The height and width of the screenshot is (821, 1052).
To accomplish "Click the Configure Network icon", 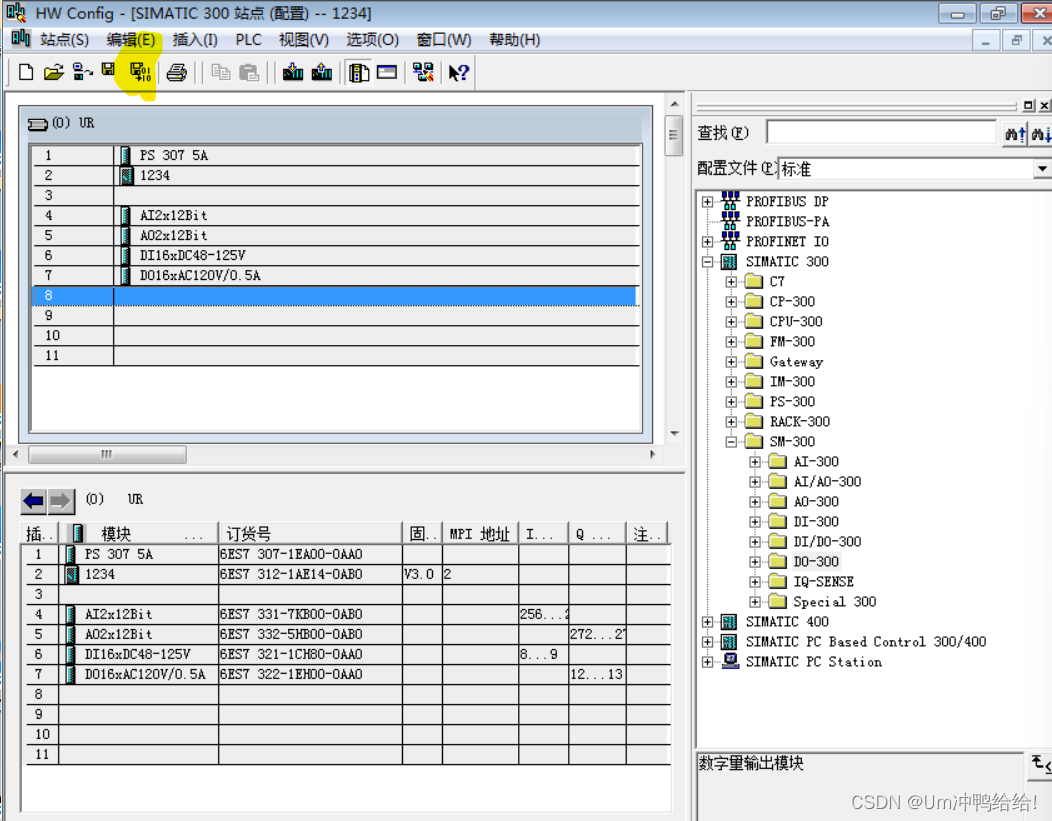I will click(423, 72).
